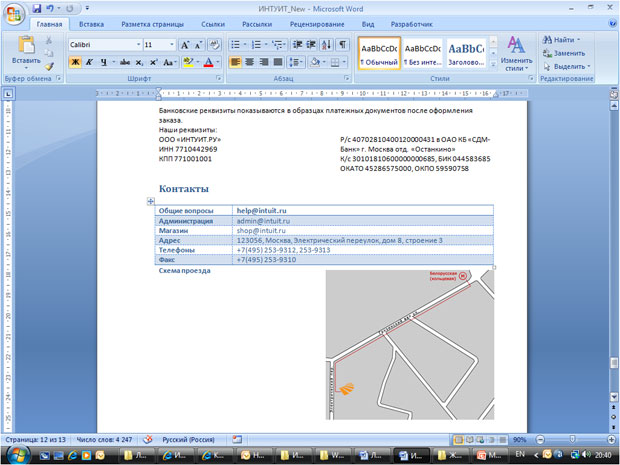The height and width of the screenshot is (465, 620).
Task: Switch to the Вставка tab
Action: point(91,24)
